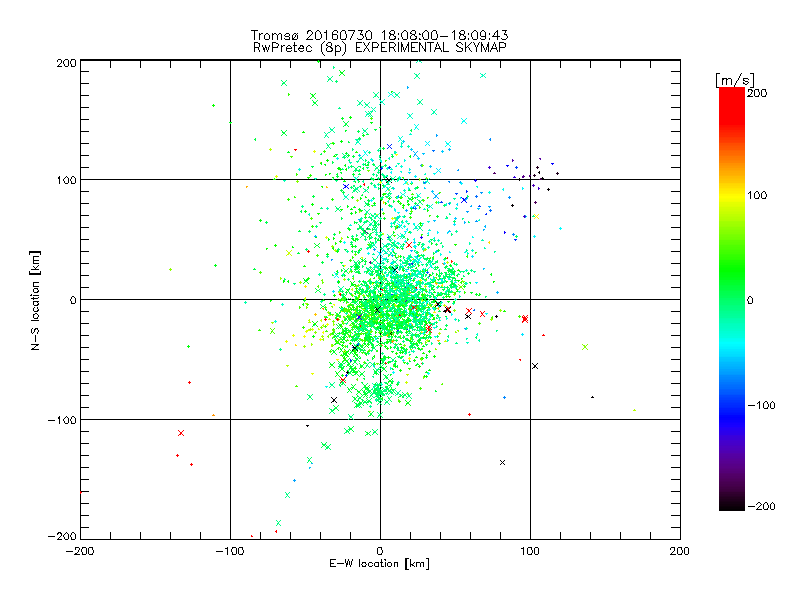The width and height of the screenshot is (800, 600).
Task: Click the red section of the colorbar
Action: coord(732,107)
